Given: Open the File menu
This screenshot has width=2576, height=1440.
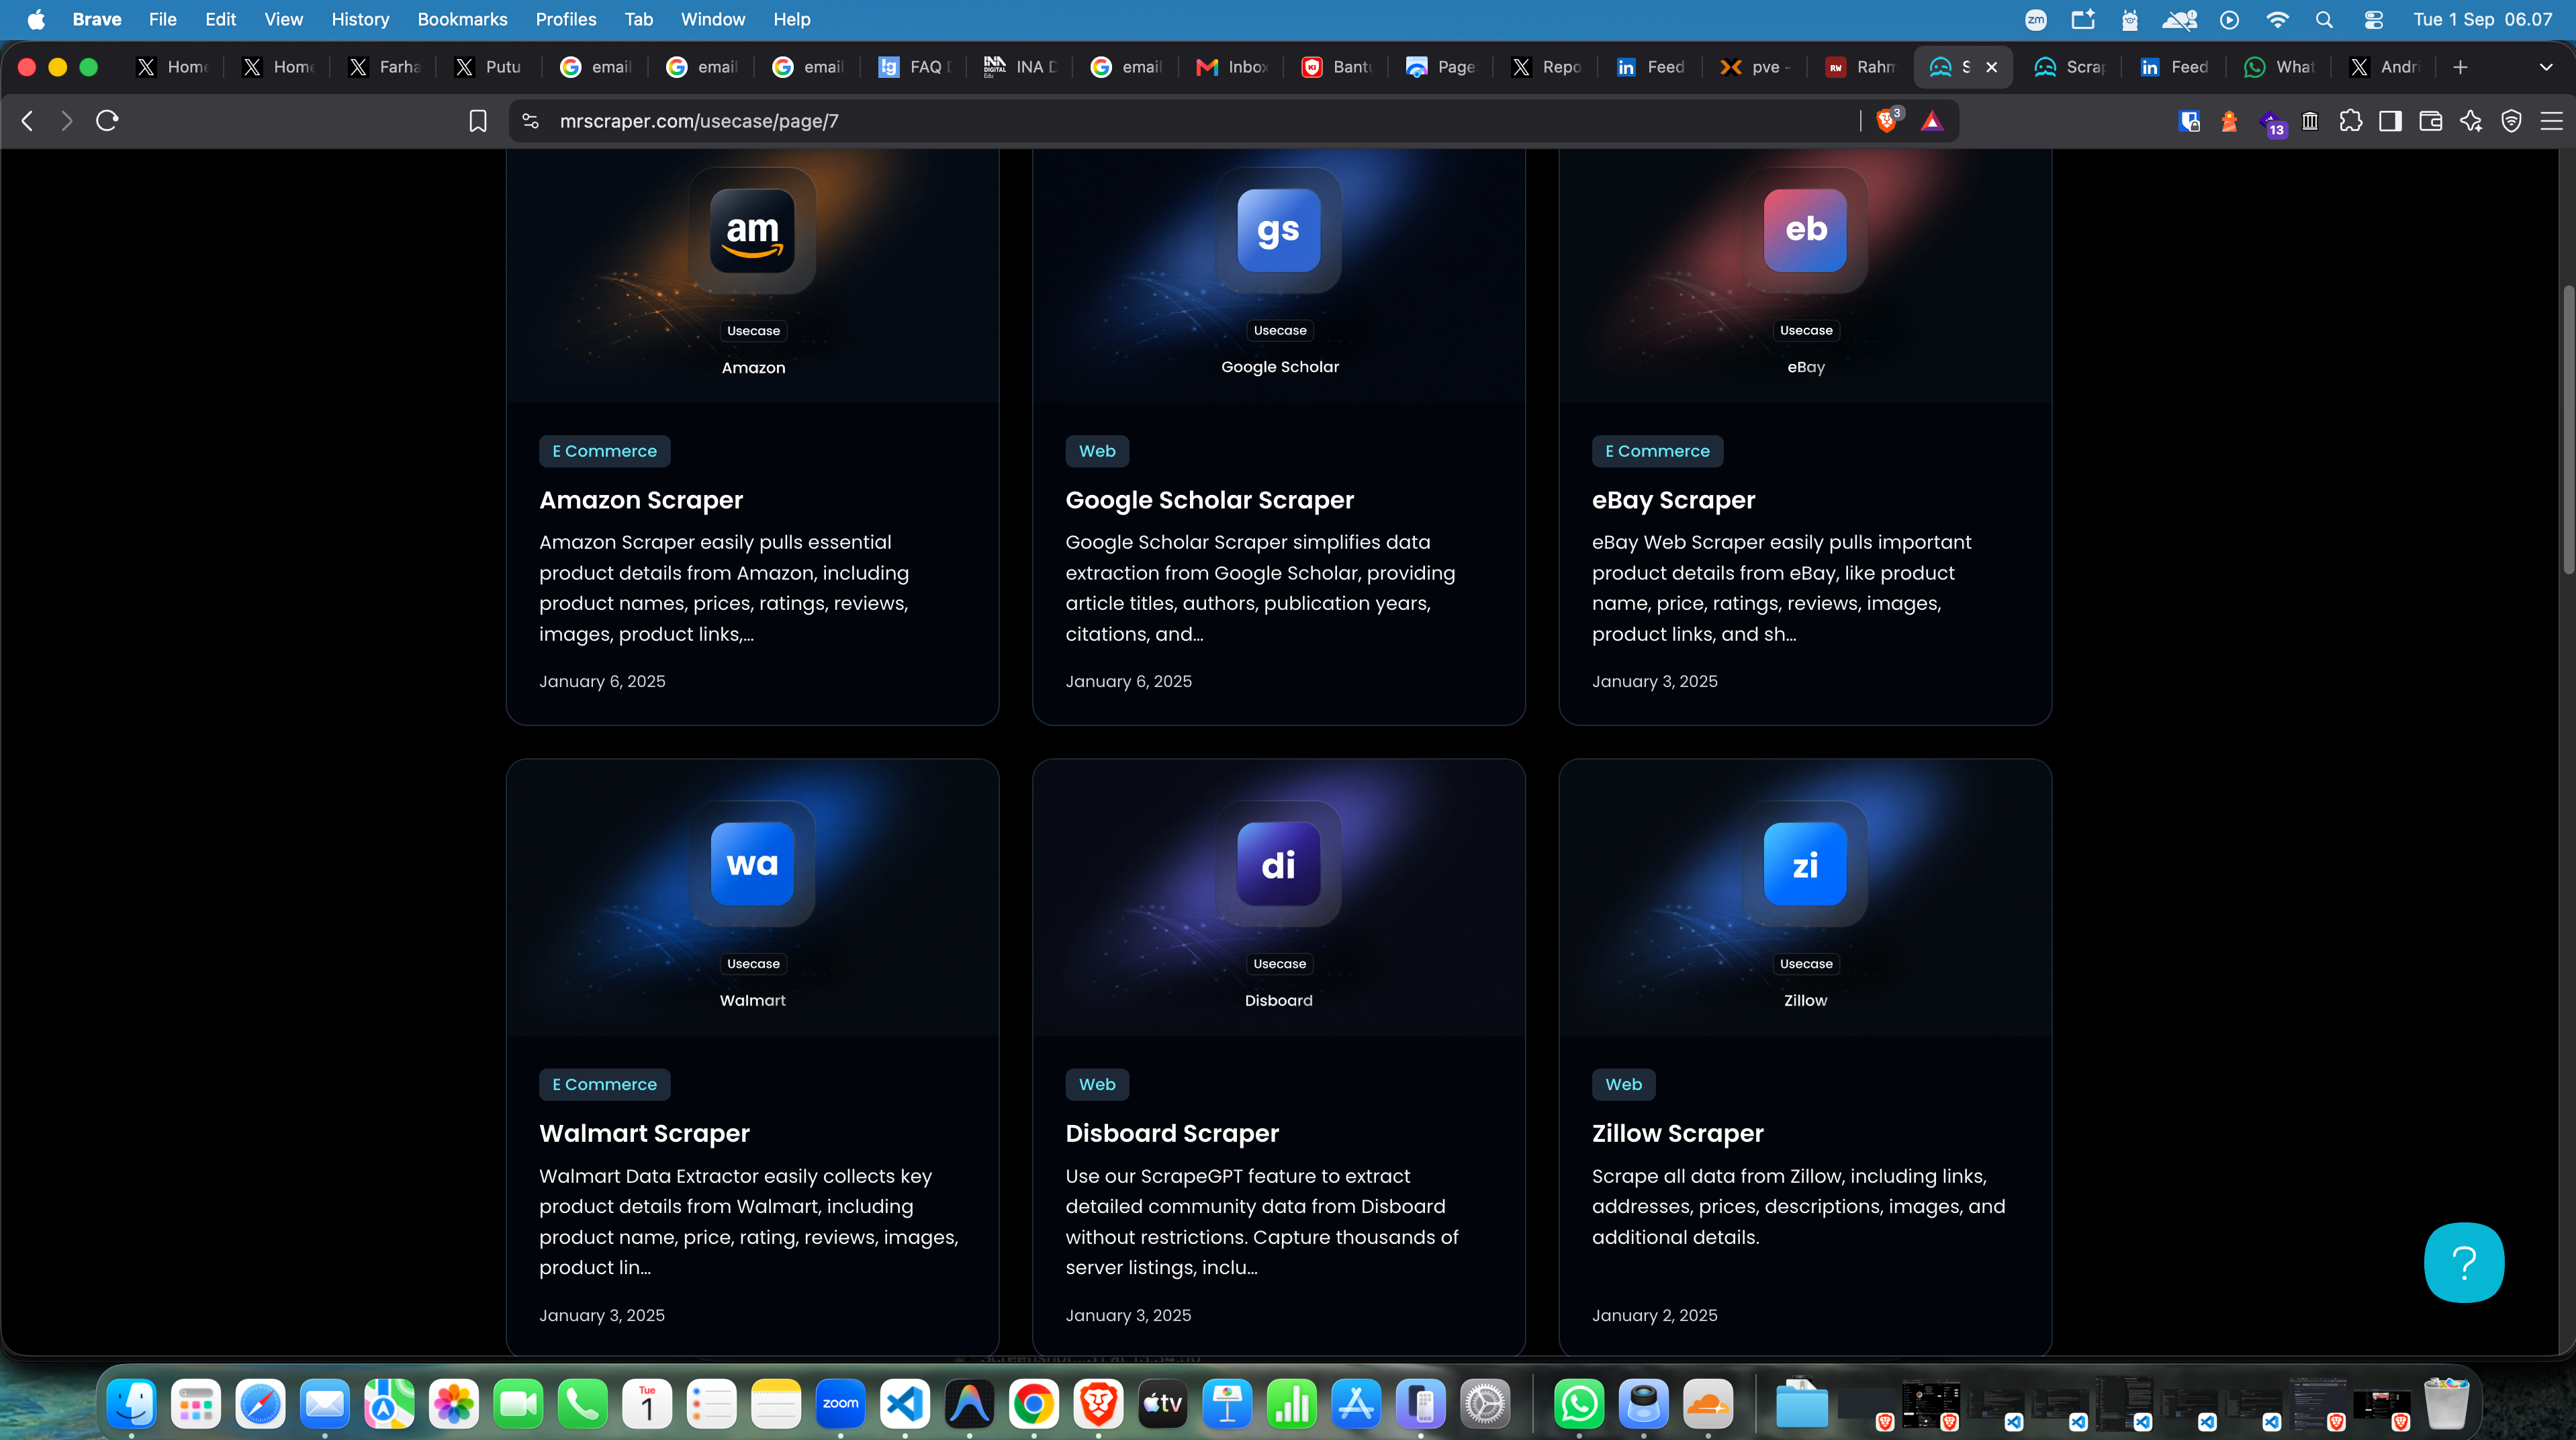Looking at the screenshot, I should click(x=162, y=19).
